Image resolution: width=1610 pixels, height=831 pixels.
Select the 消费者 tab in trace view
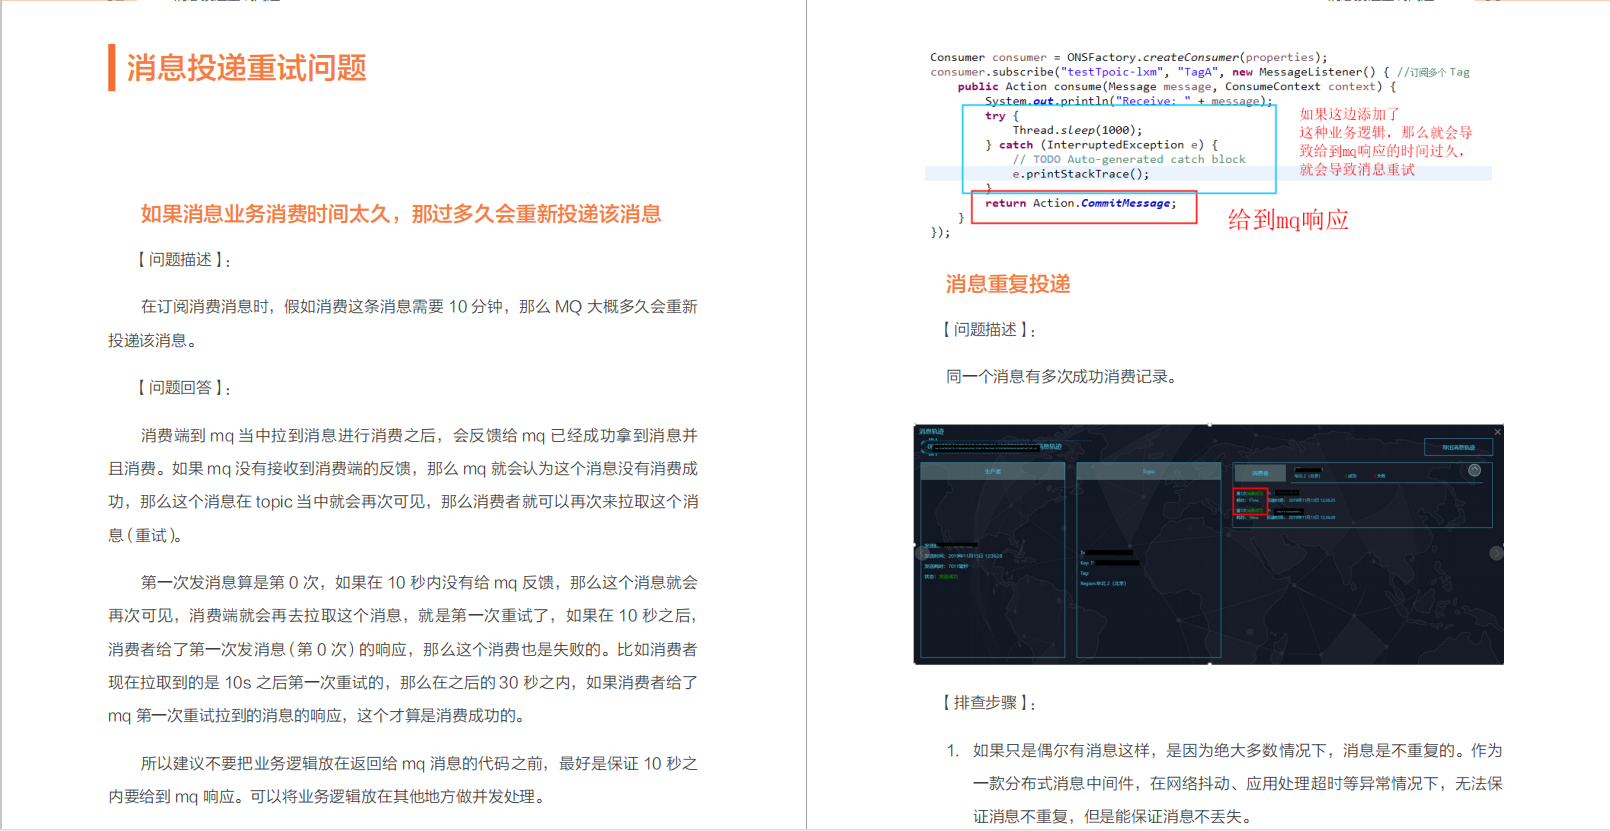(x=1260, y=473)
